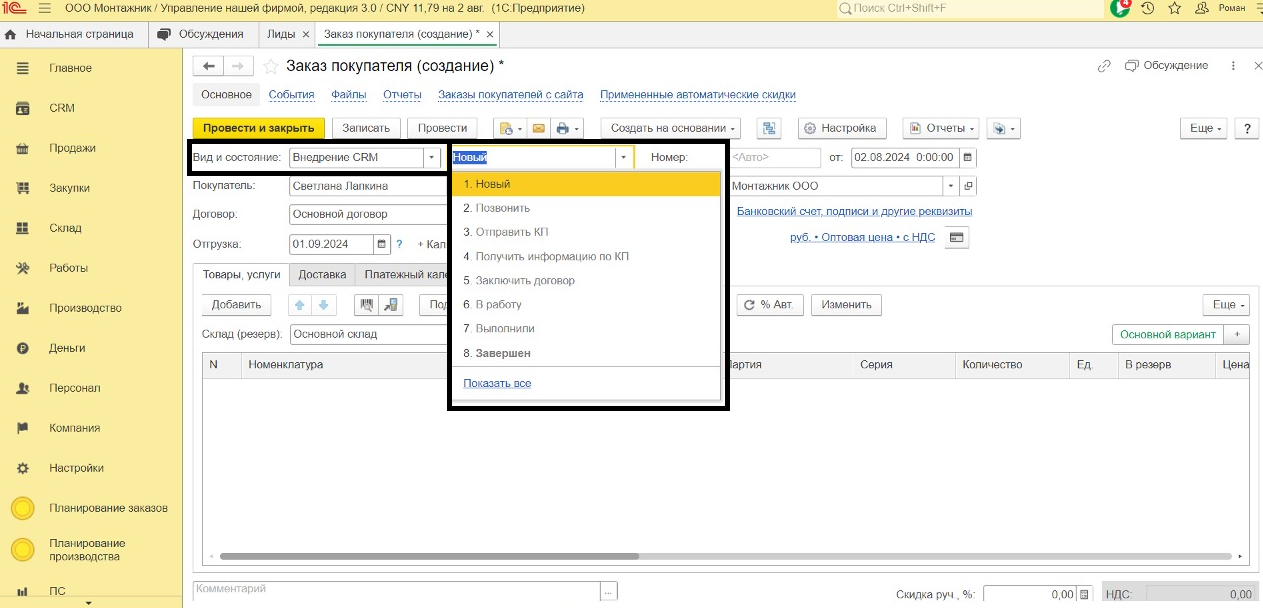Open the three-dot more actions icon
Image resolution: width=1263 pixels, height=608 pixels.
pos(1231,66)
